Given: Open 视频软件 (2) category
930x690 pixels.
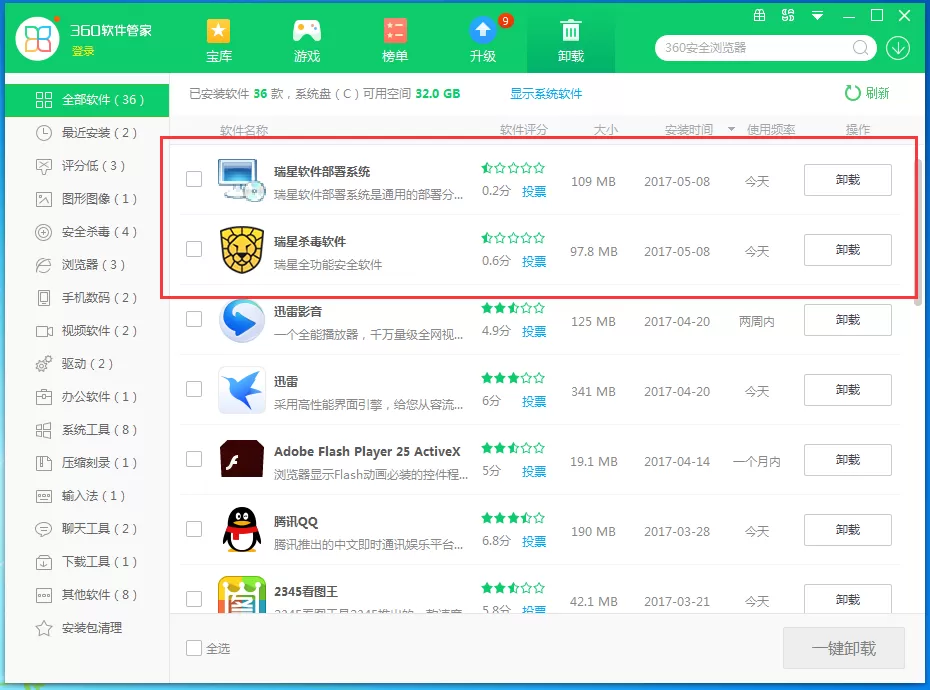Looking at the screenshot, I should click(x=87, y=331).
